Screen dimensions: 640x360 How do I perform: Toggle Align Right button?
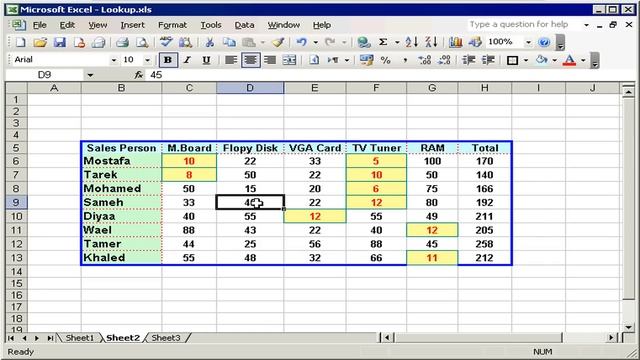click(270, 60)
